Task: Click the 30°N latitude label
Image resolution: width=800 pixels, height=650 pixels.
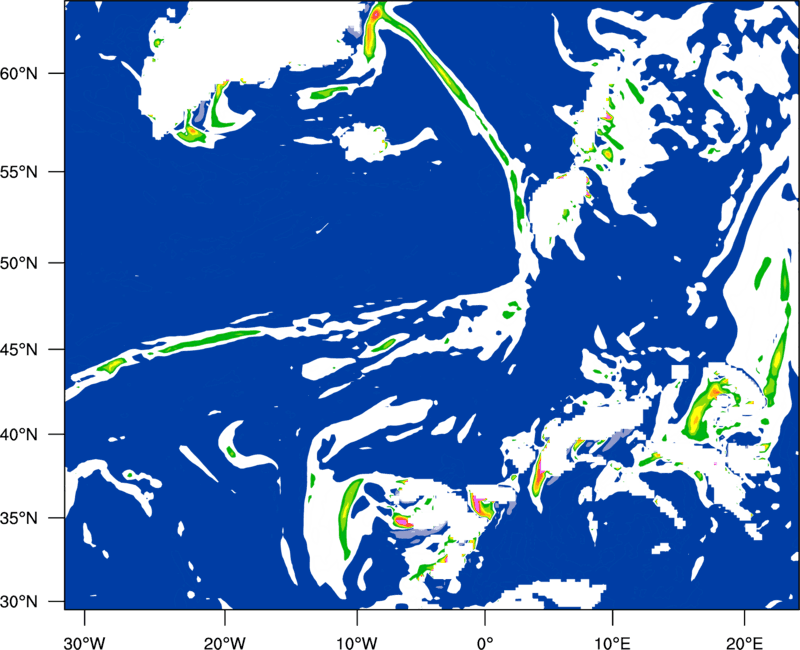Action: click(x=19, y=602)
